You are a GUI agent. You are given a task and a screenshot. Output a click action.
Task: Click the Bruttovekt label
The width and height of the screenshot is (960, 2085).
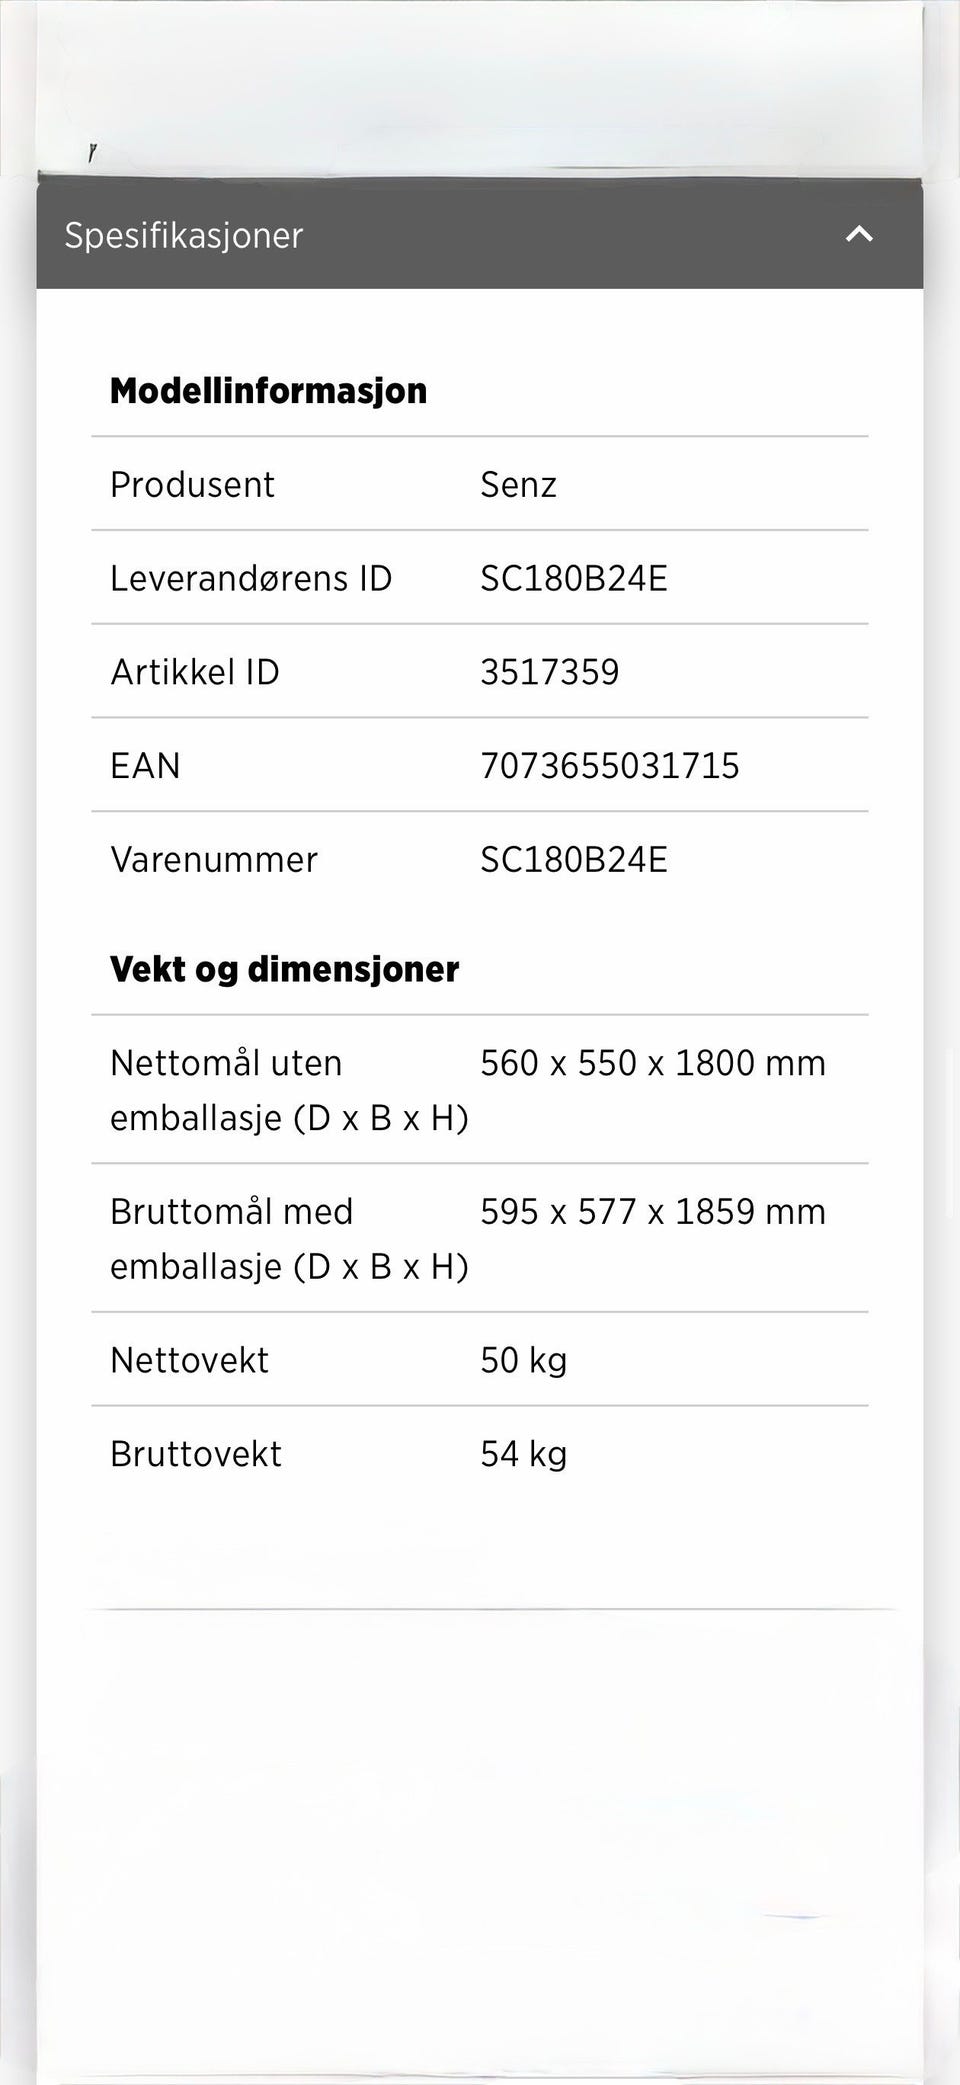tap(196, 1454)
